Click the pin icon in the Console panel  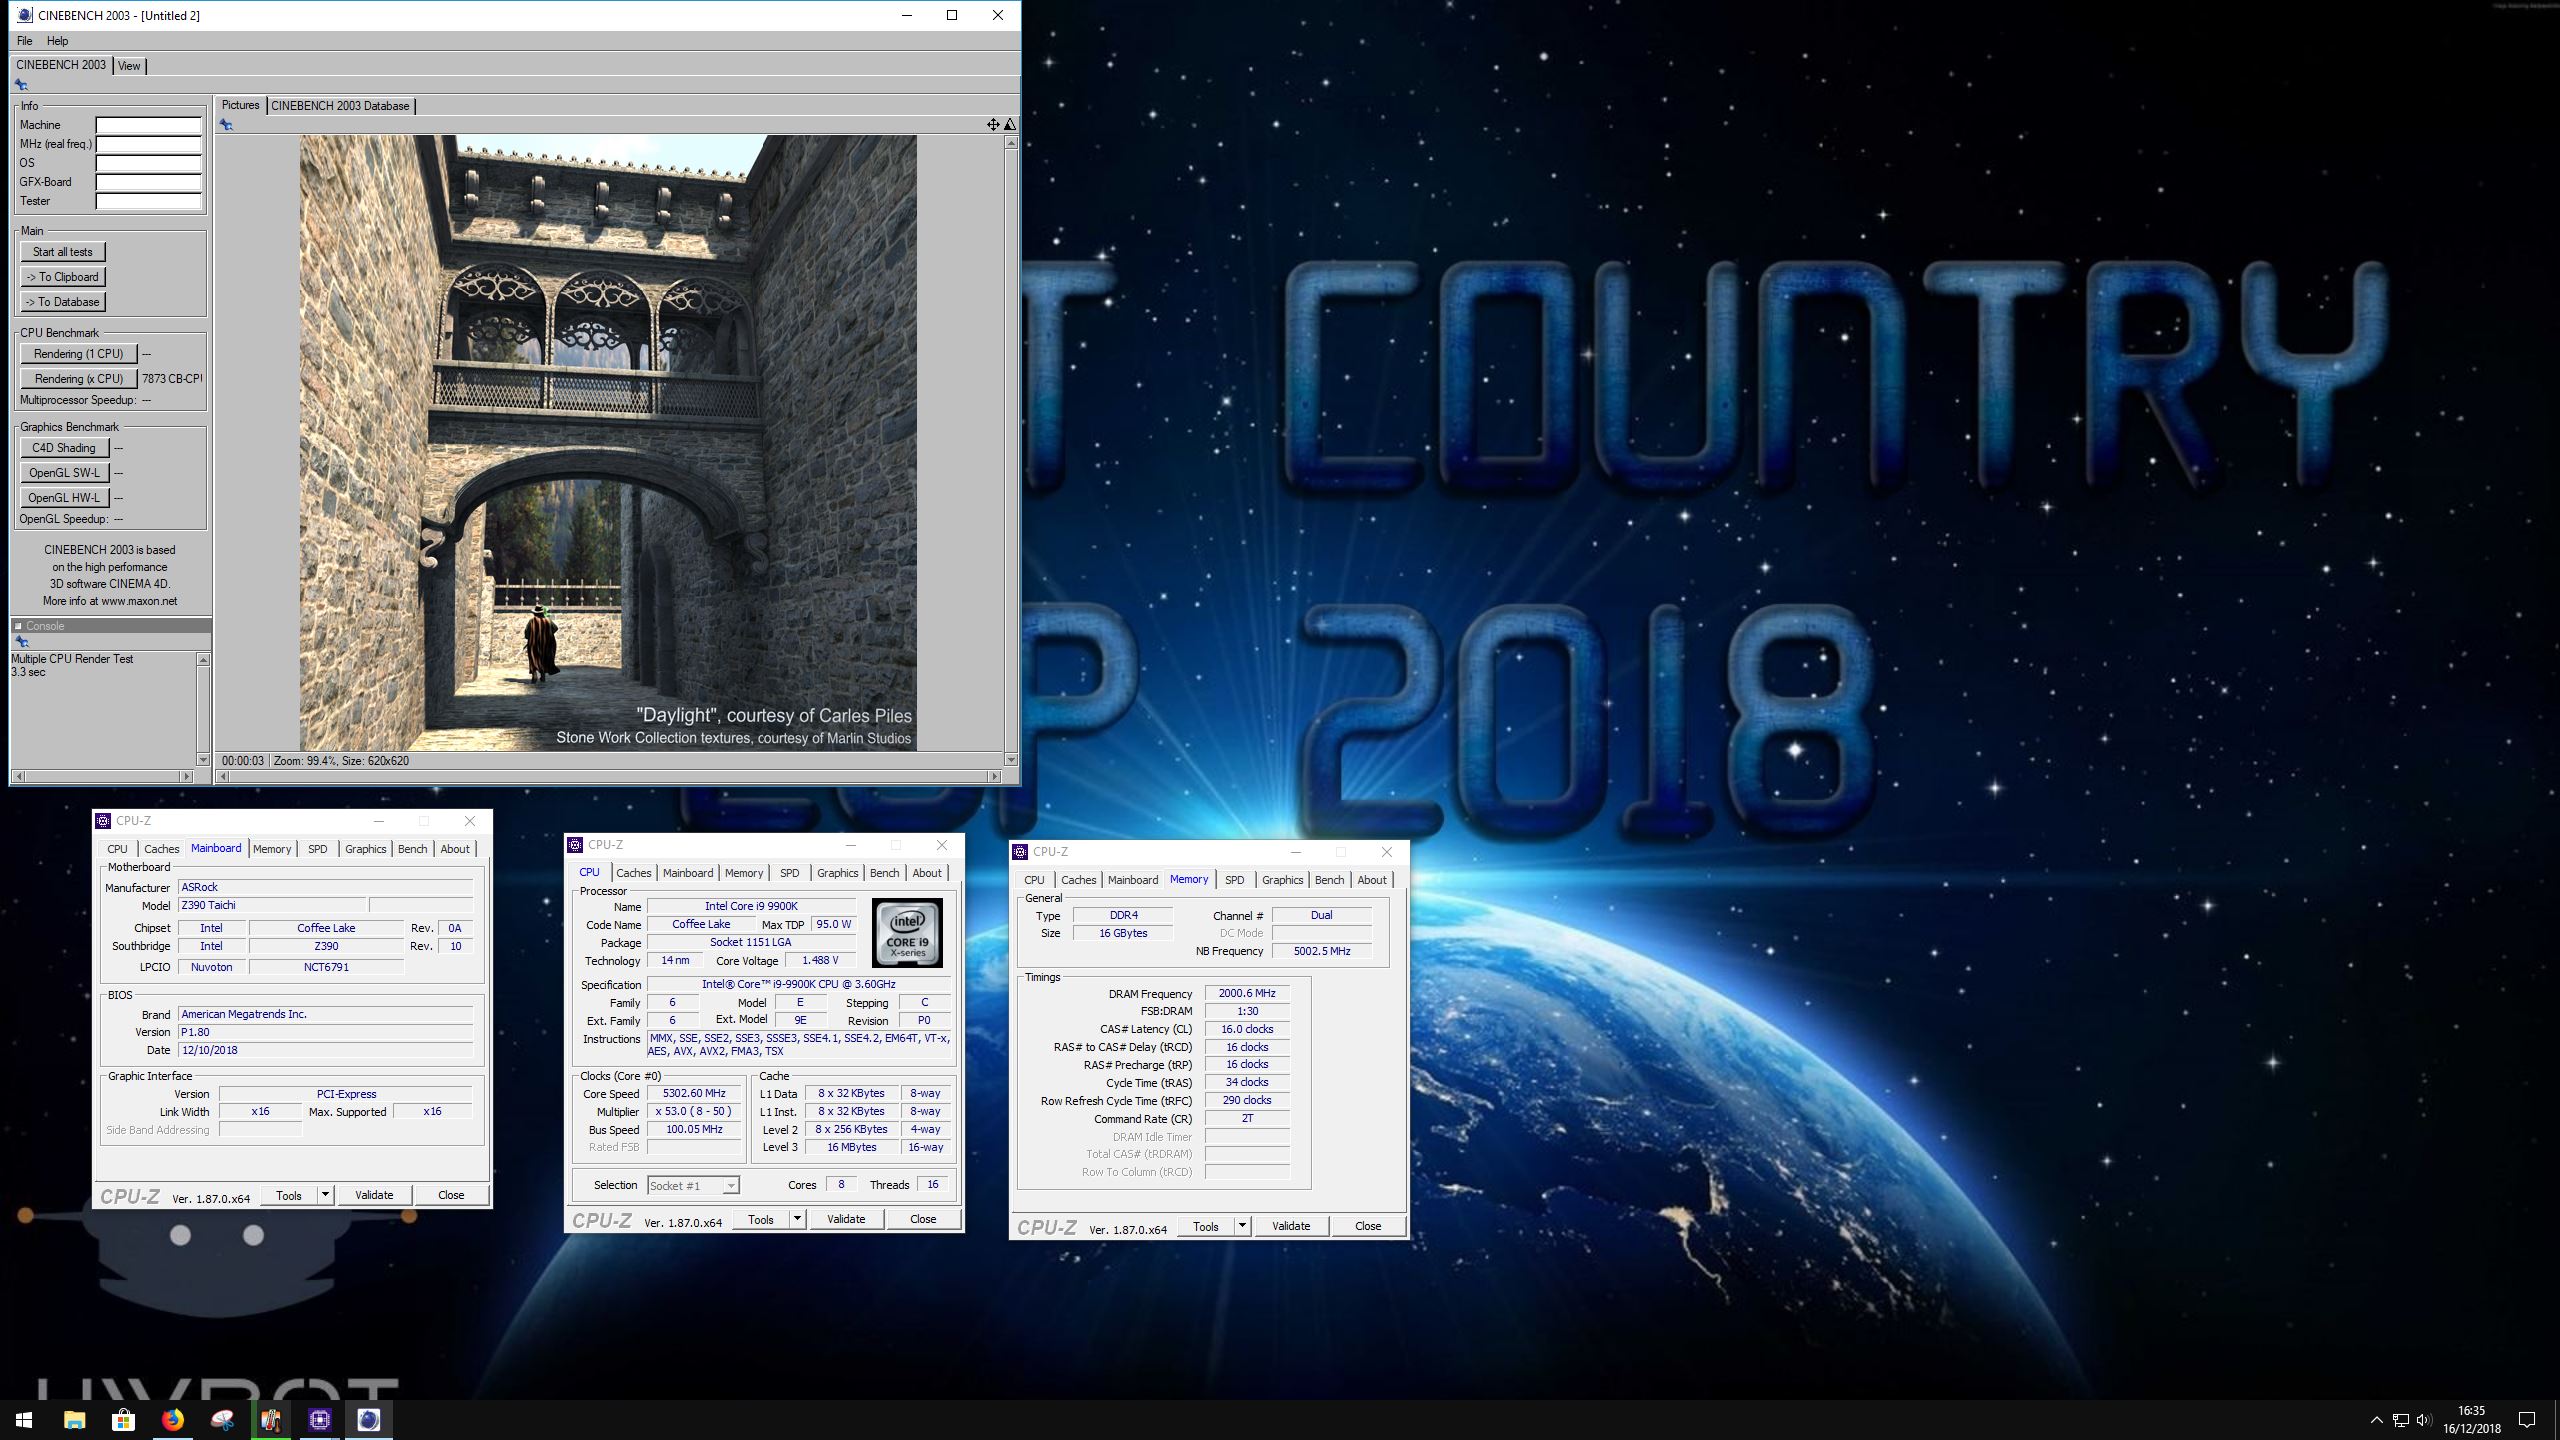(21, 642)
